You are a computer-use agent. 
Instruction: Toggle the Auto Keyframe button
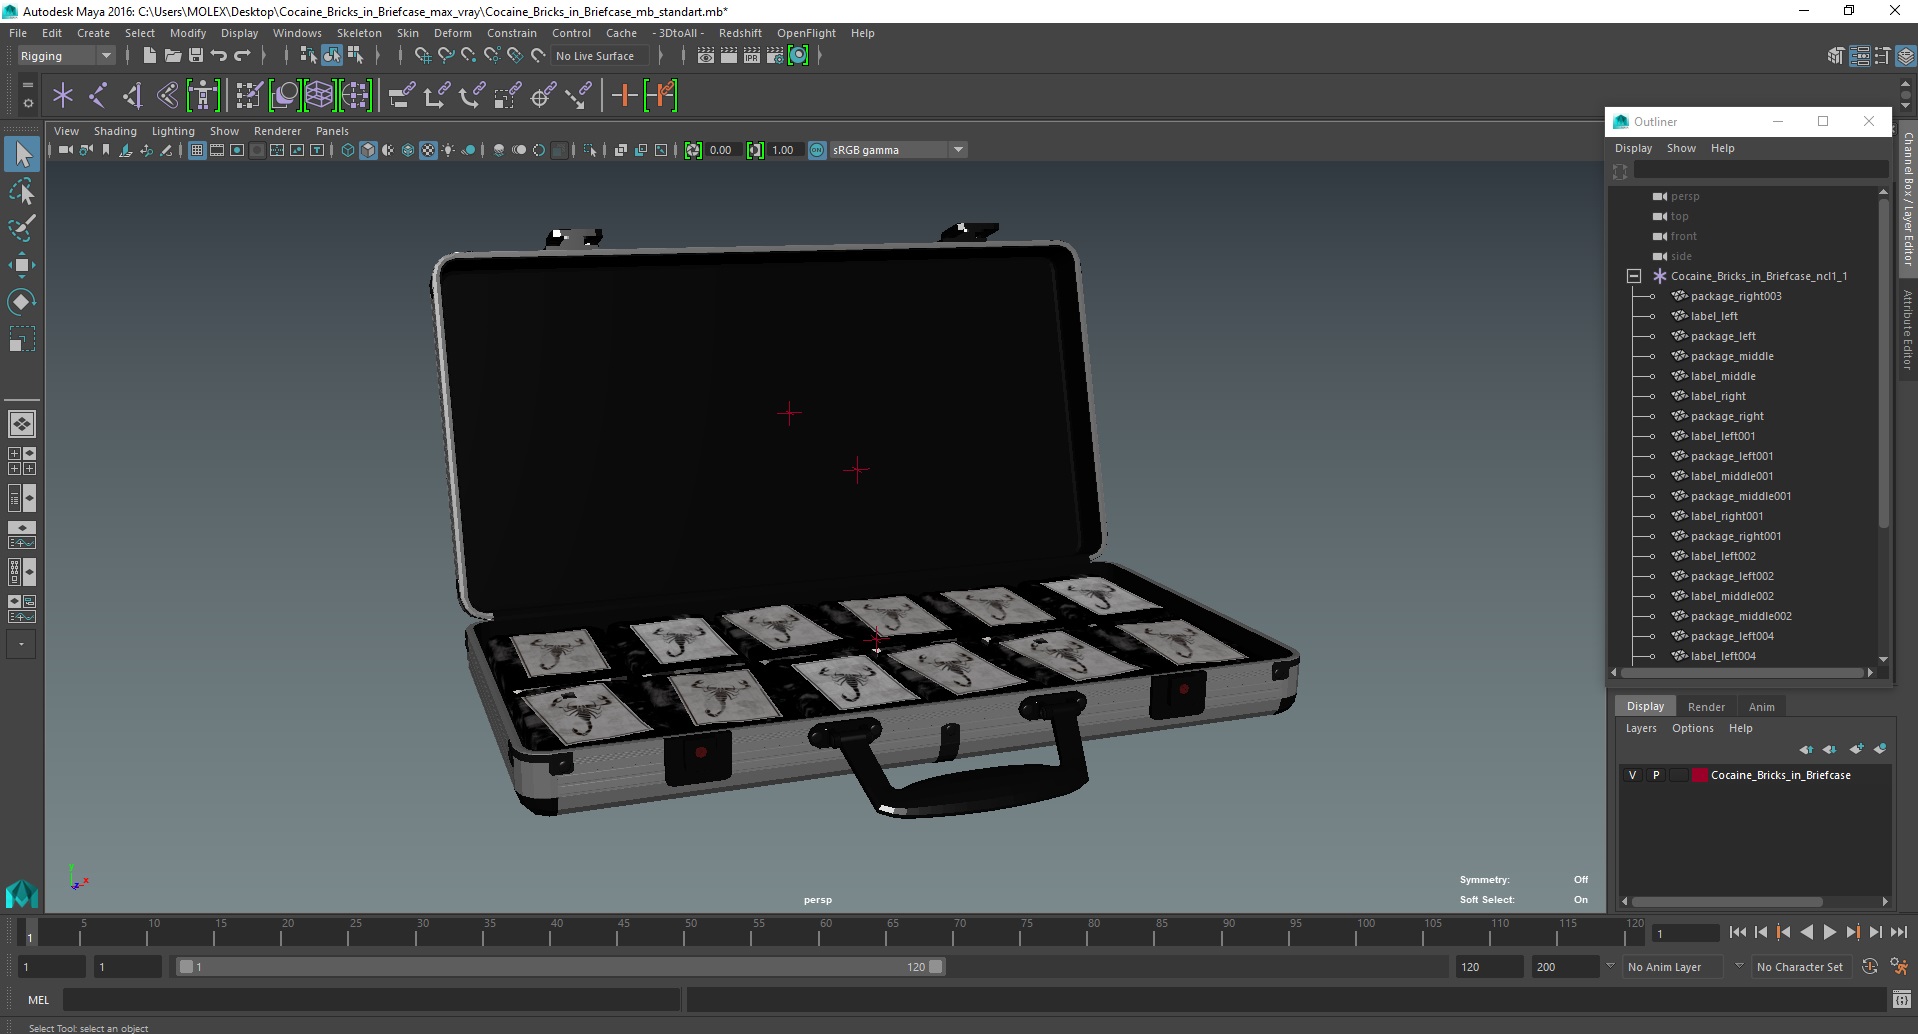(1870, 967)
